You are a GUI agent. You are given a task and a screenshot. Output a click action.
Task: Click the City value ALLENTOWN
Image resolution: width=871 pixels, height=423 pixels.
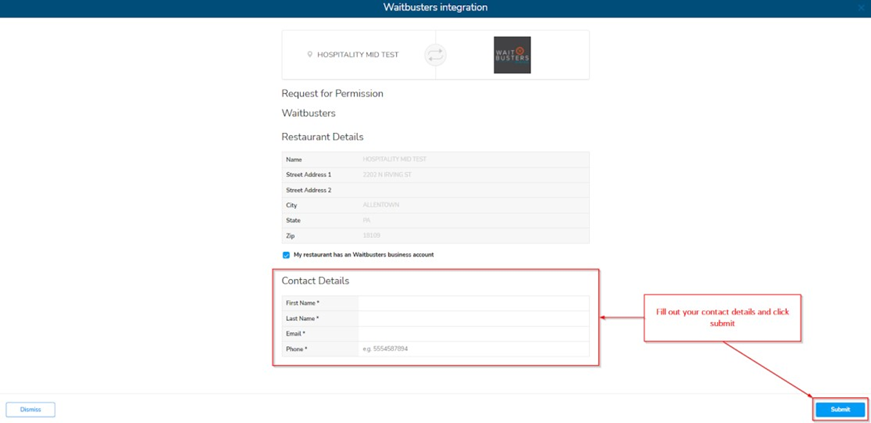click(381, 205)
